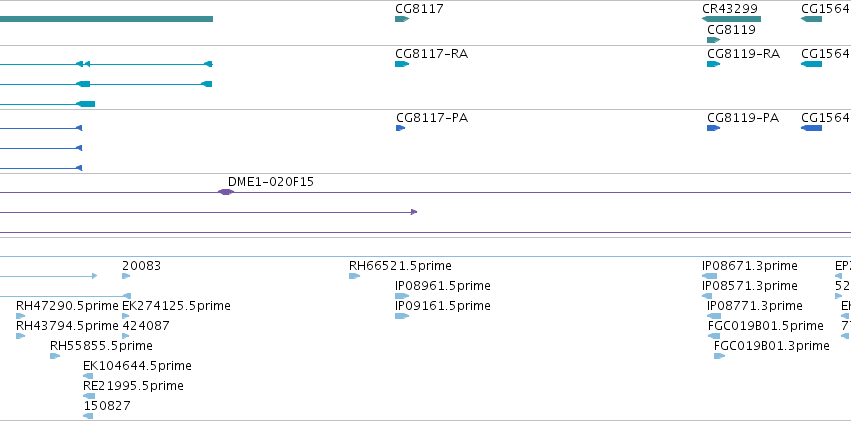
Task: Click the RH66521.5prime EST arrow
Action: click(x=354, y=276)
